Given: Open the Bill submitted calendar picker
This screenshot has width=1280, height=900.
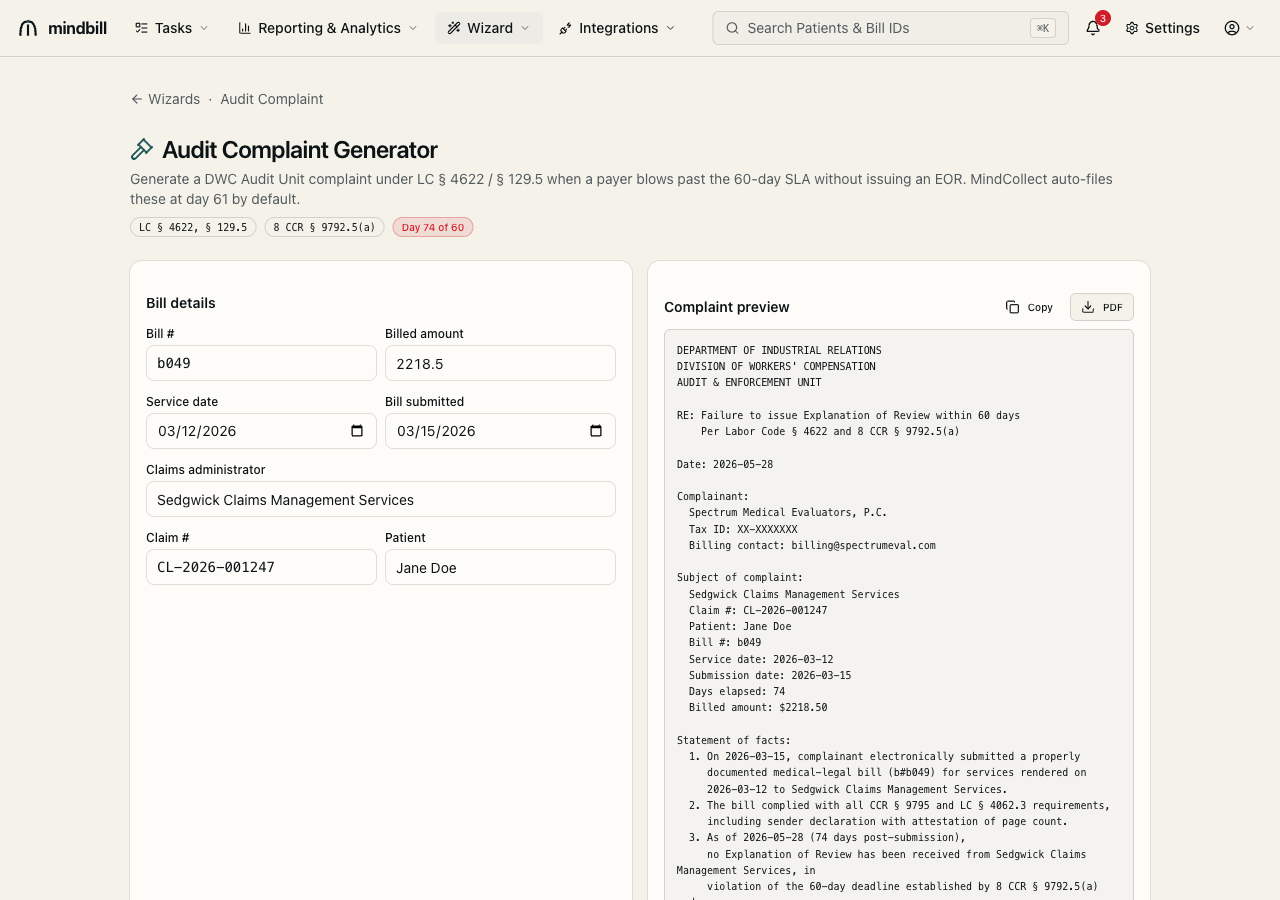Looking at the screenshot, I should (596, 431).
